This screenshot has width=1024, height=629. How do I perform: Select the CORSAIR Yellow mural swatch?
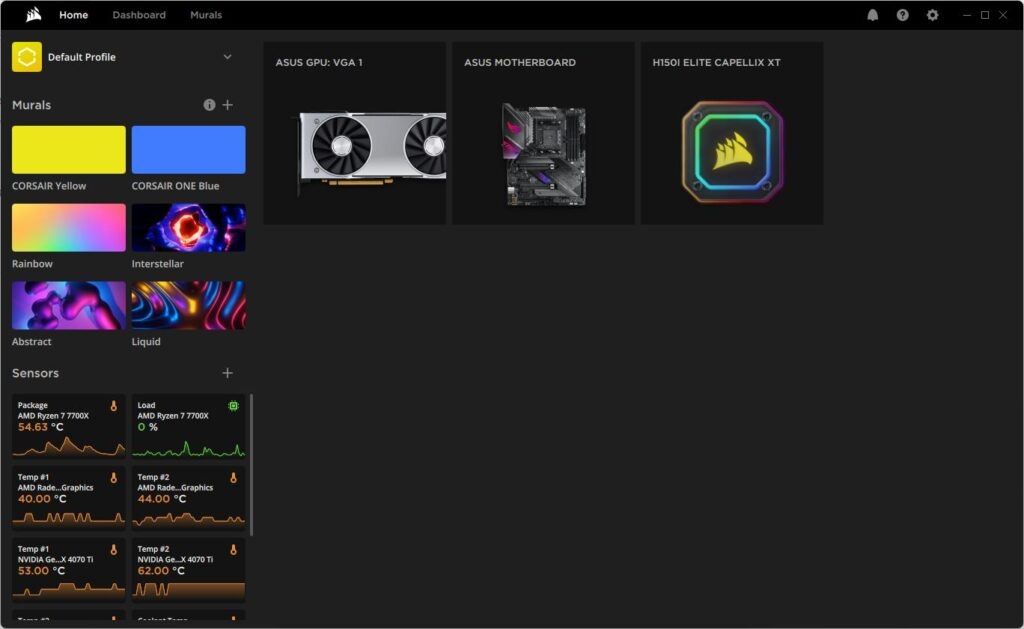pos(69,150)
